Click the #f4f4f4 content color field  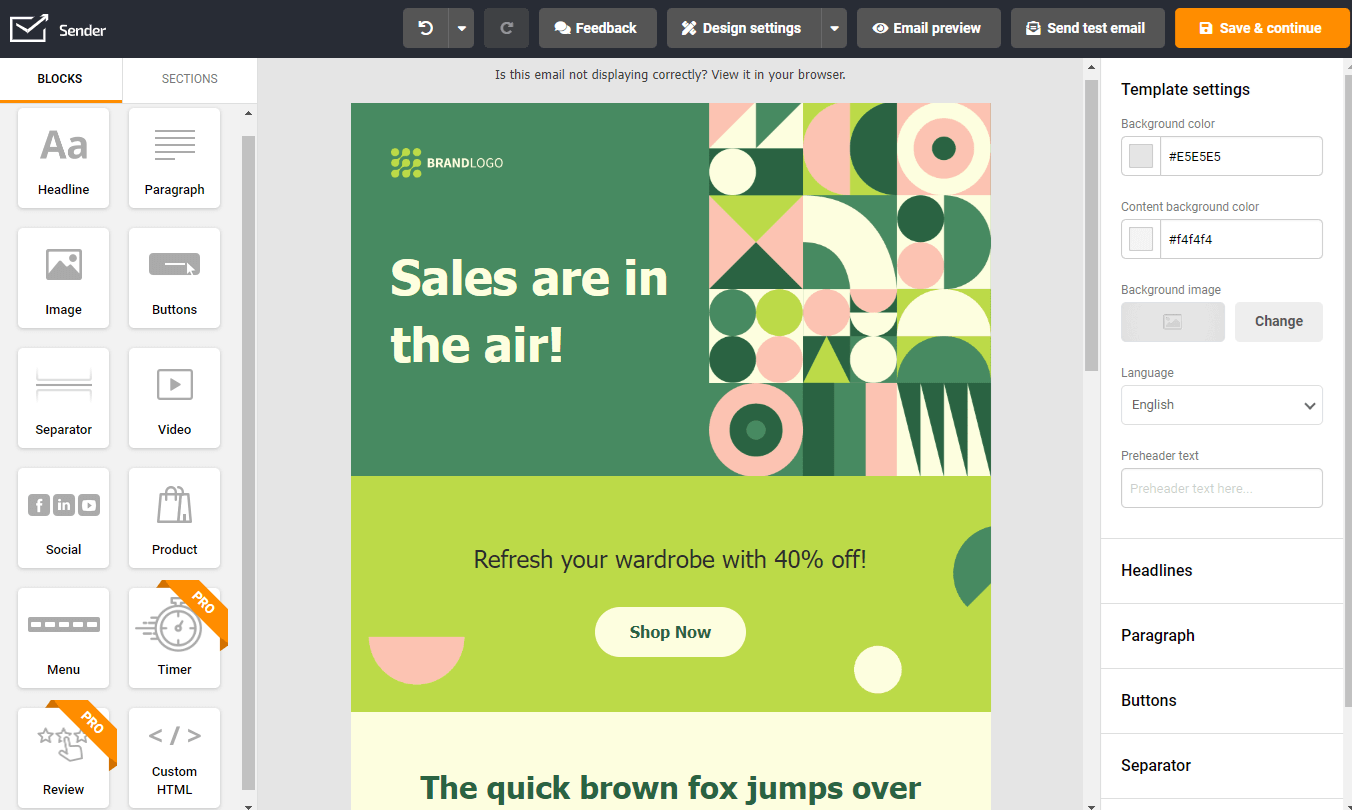tap(1241, 239)
